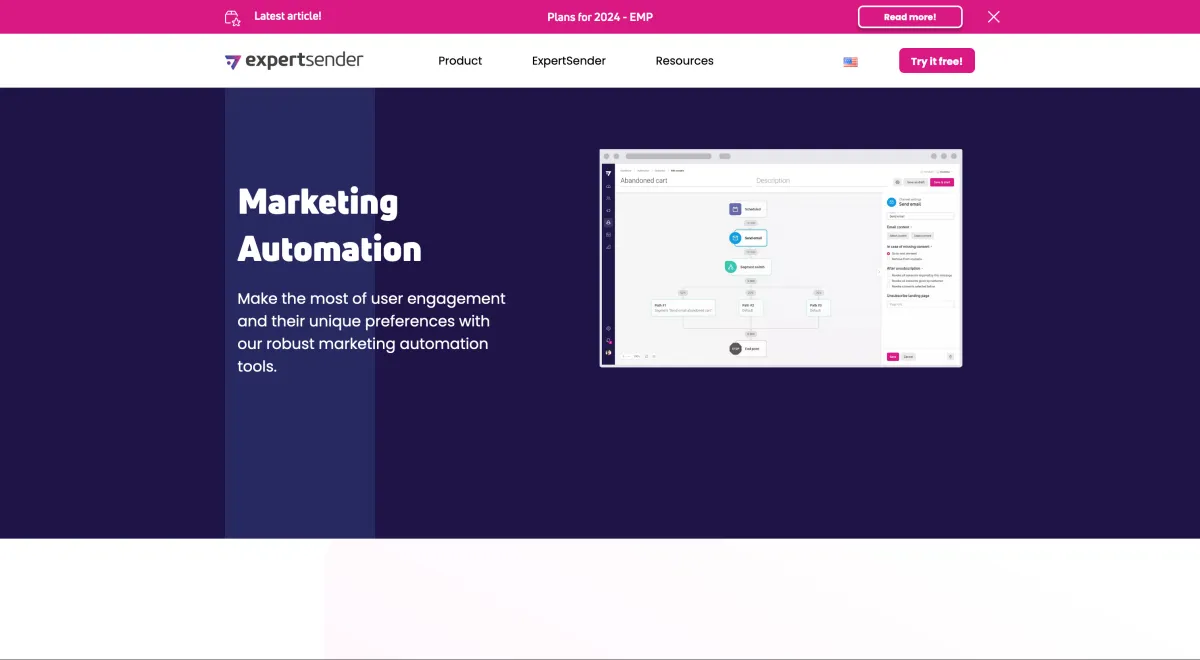Click the 'Abandoned cart' title field in screenshot

685,181
